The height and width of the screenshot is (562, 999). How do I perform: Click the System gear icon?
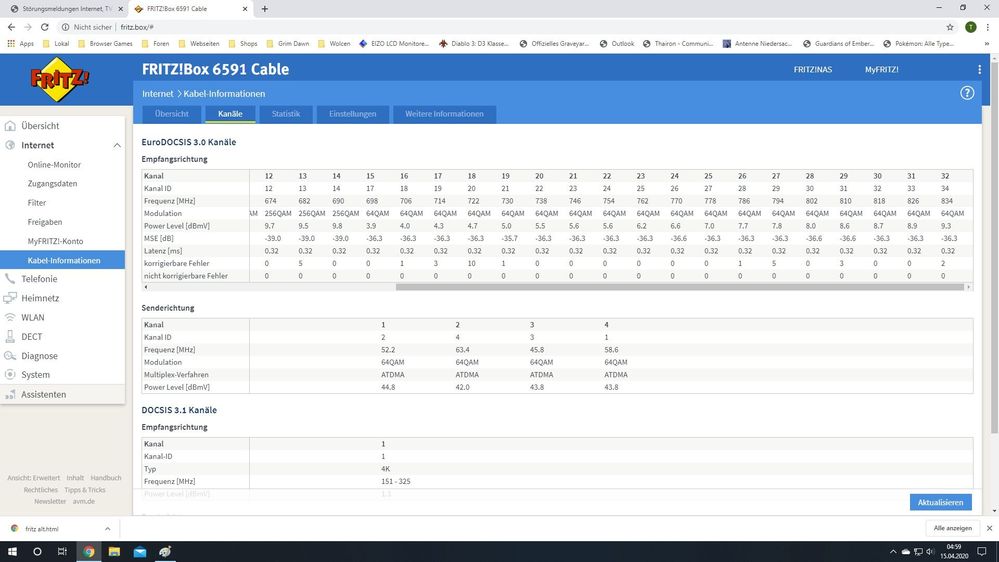click(x=10, y=375)
